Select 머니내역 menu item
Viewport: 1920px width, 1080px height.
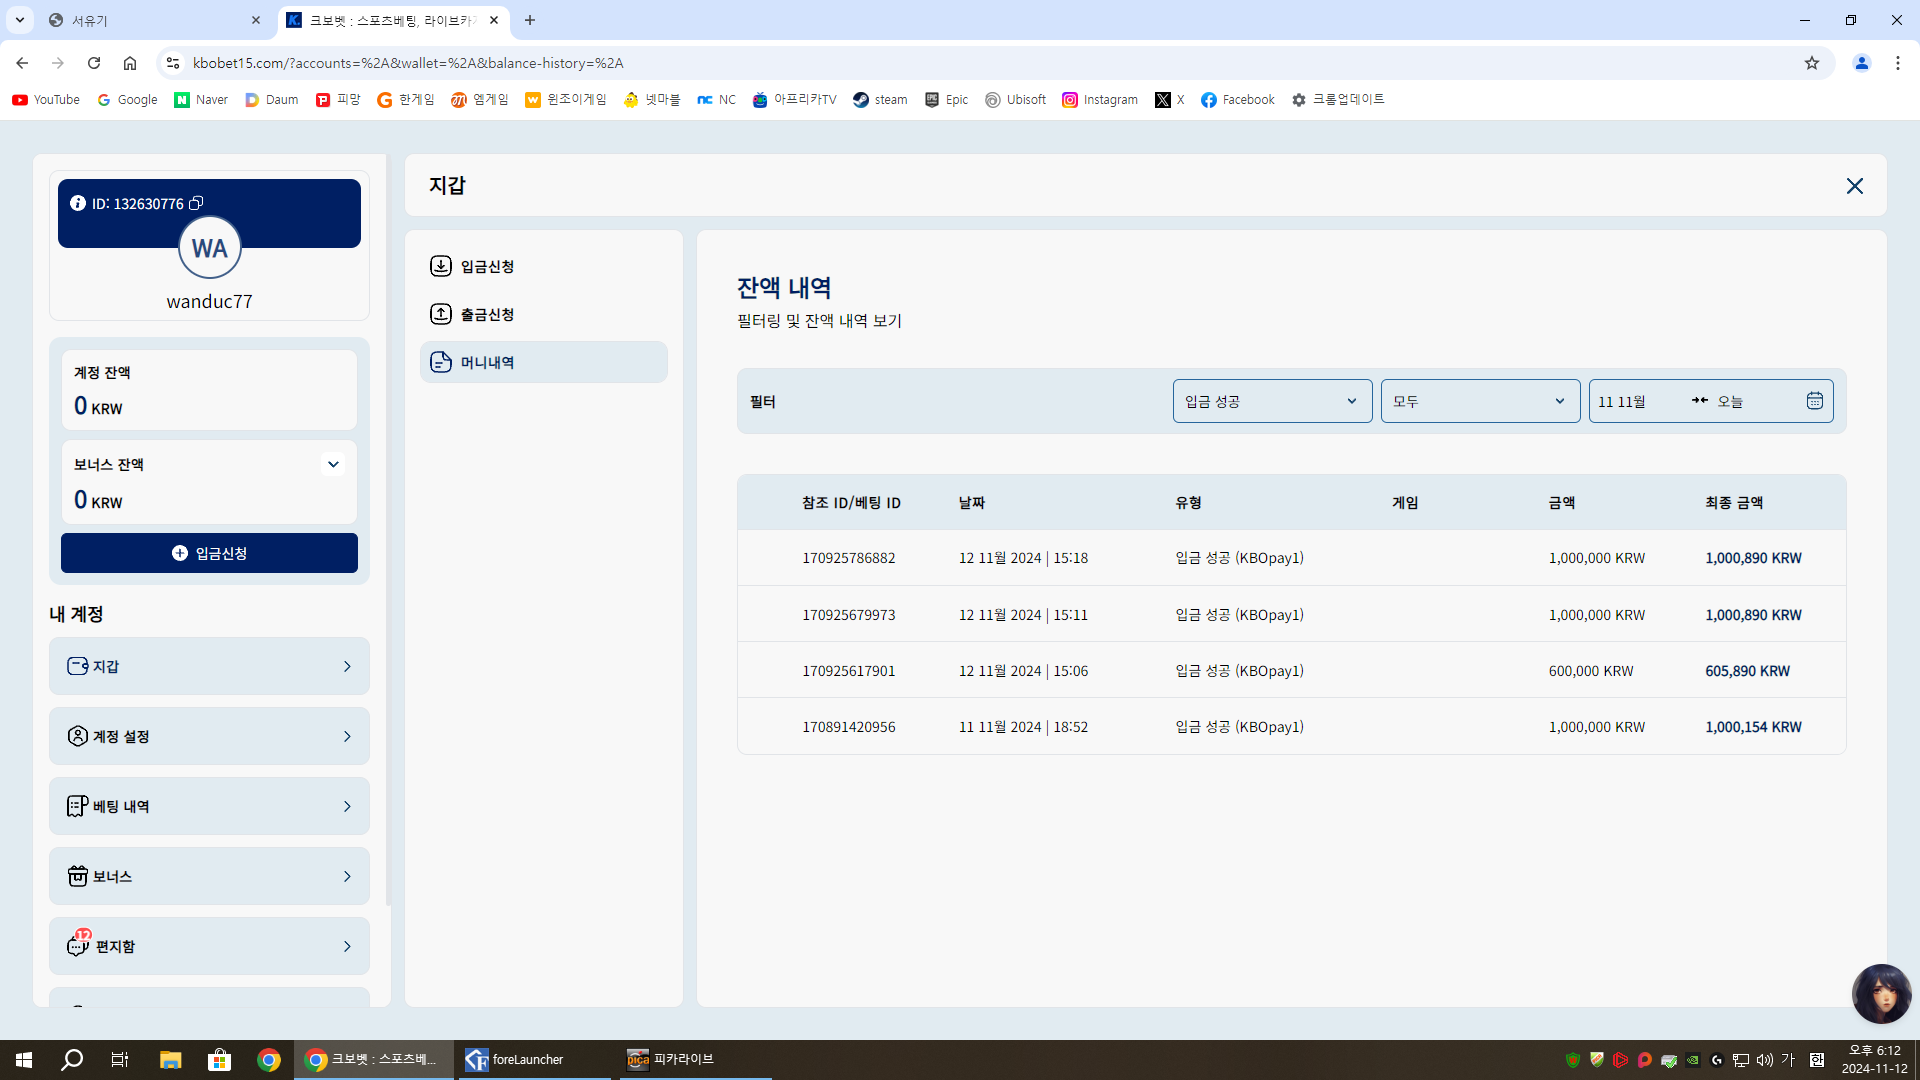click(x=543, y=362)
